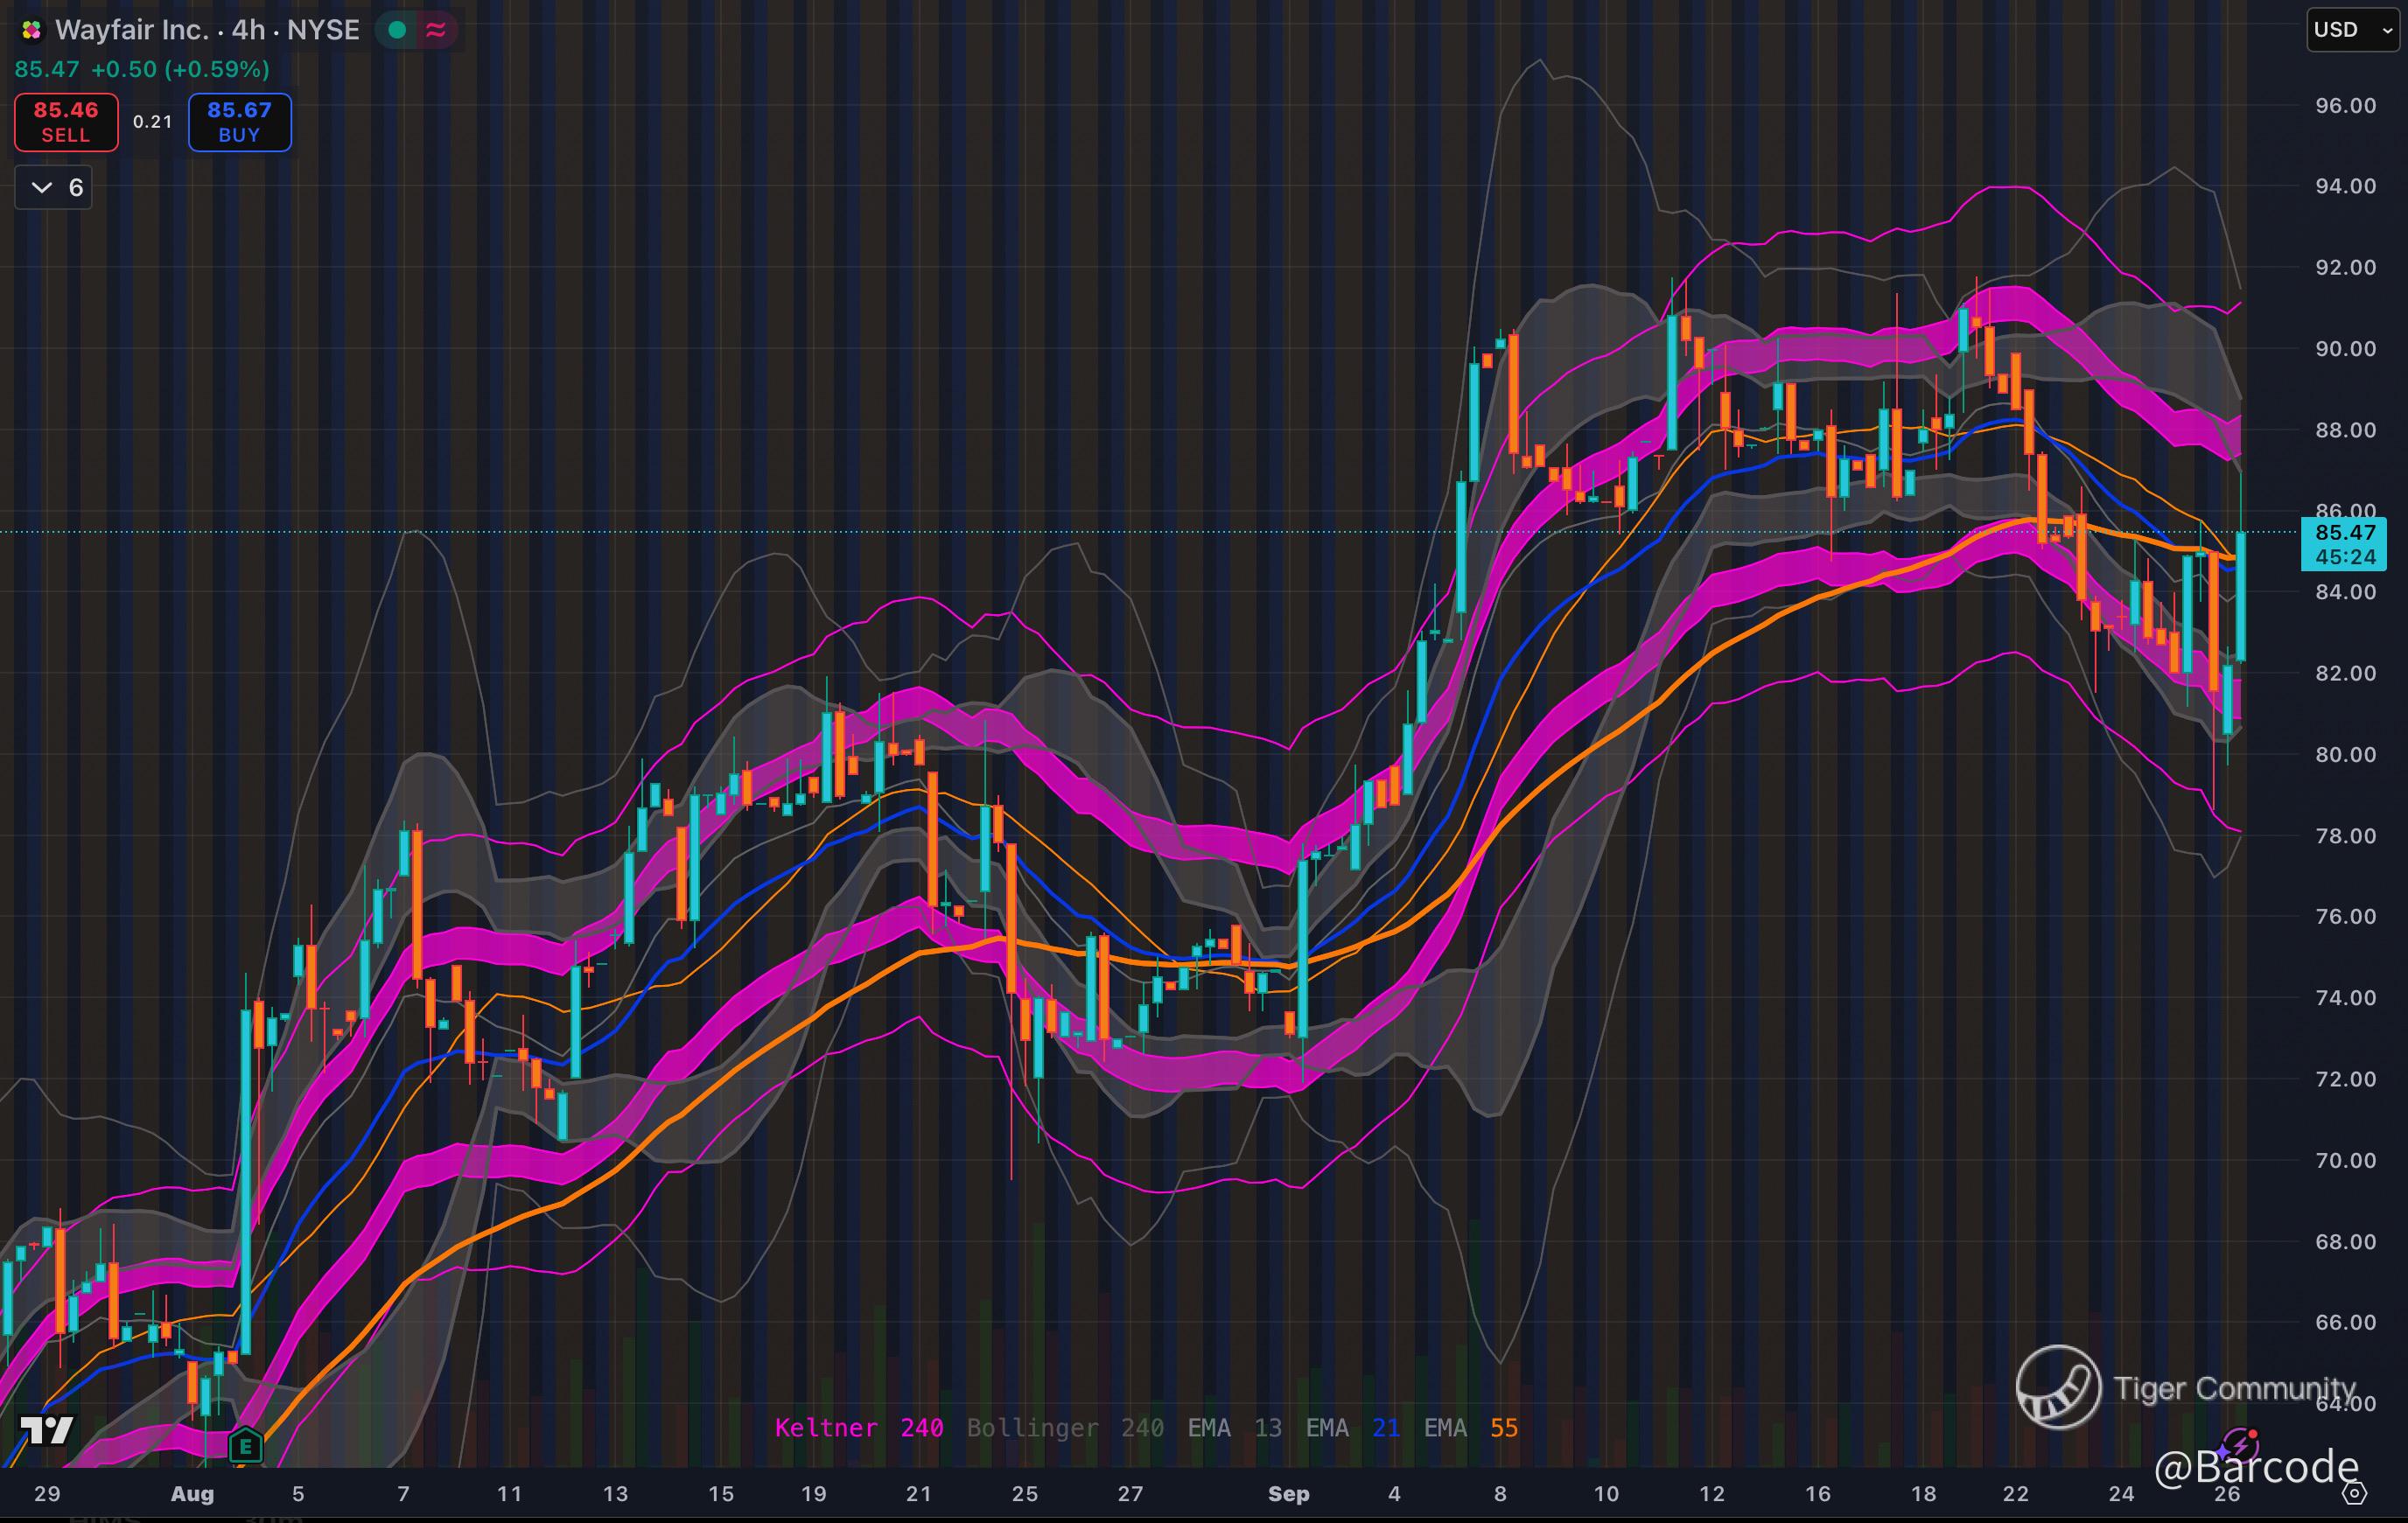Click the orange EMA 55 label
The height and width of the screenshot is (1523, 2408).
coord(1470,1428)
